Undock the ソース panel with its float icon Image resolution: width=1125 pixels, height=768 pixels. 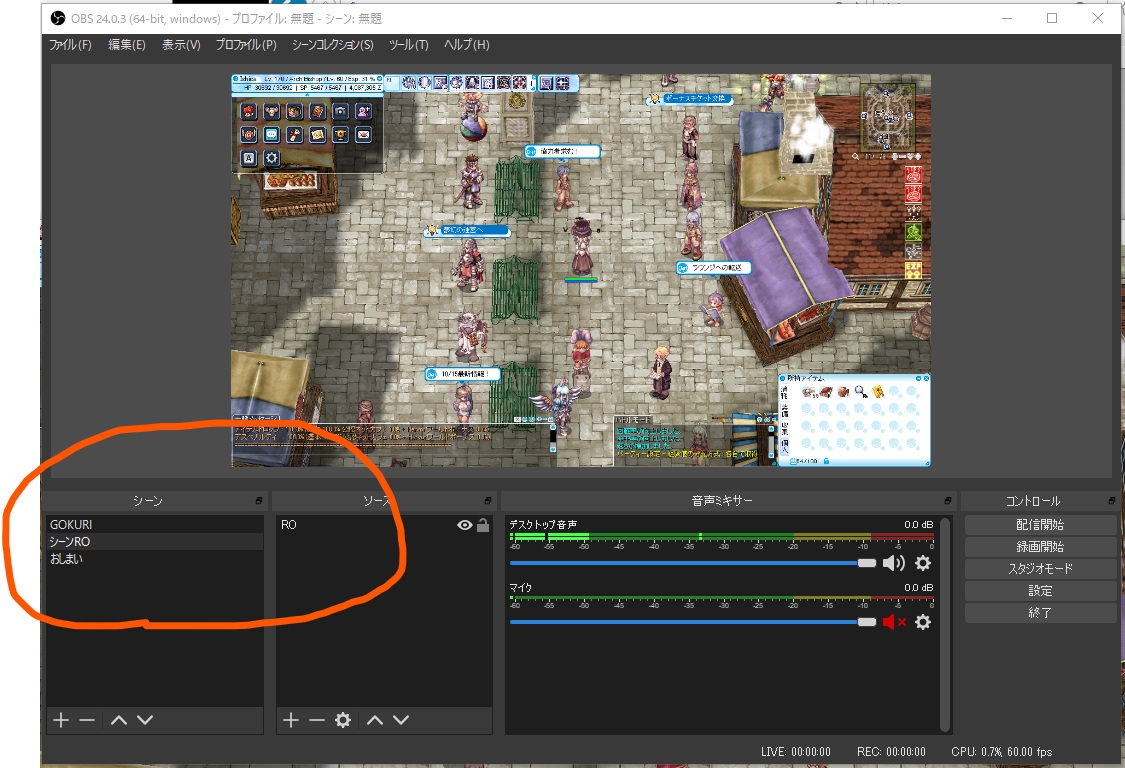coord(488,500)
